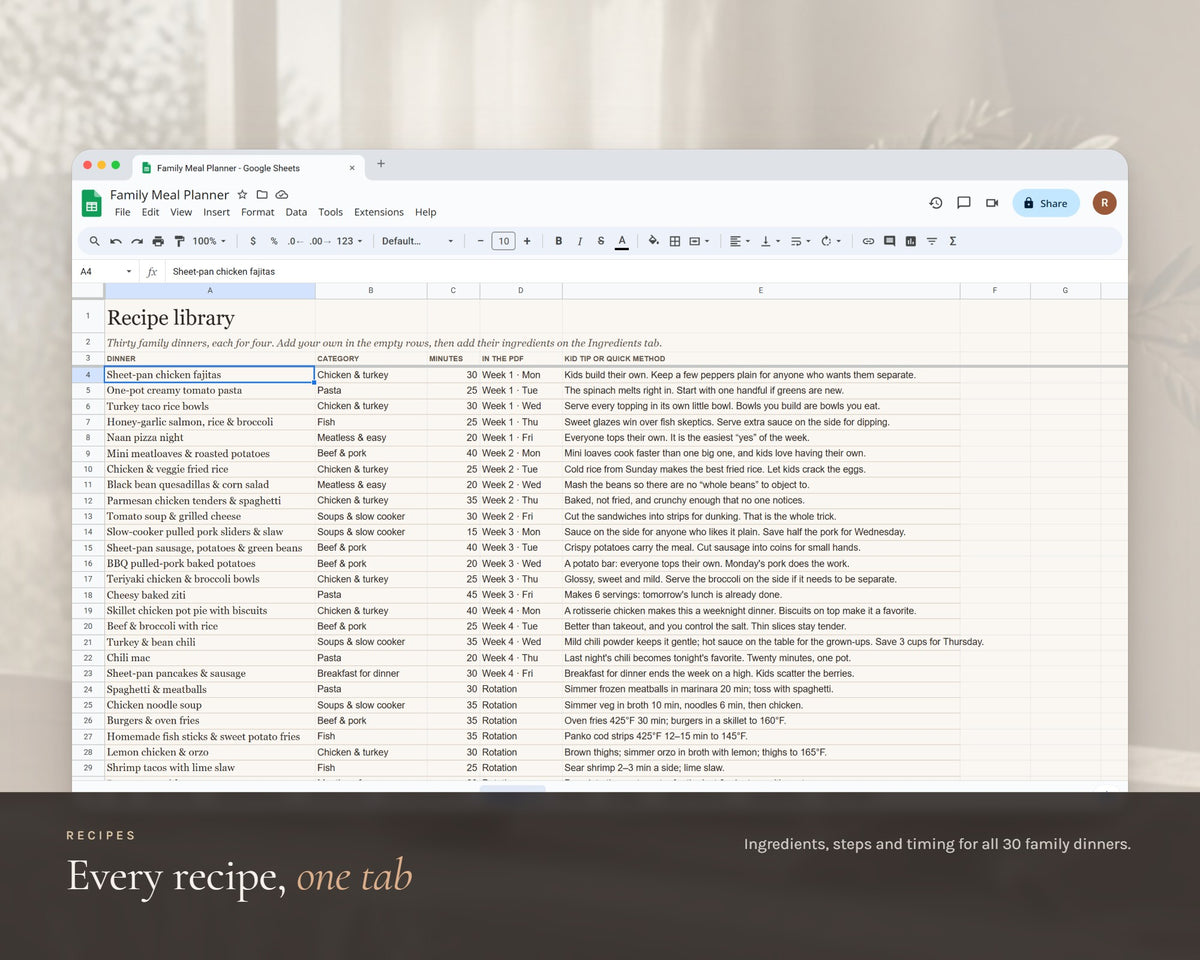Open the vertical align dropdown
Viewport: 1200px width, 960px height.
[x=769, y=241]
